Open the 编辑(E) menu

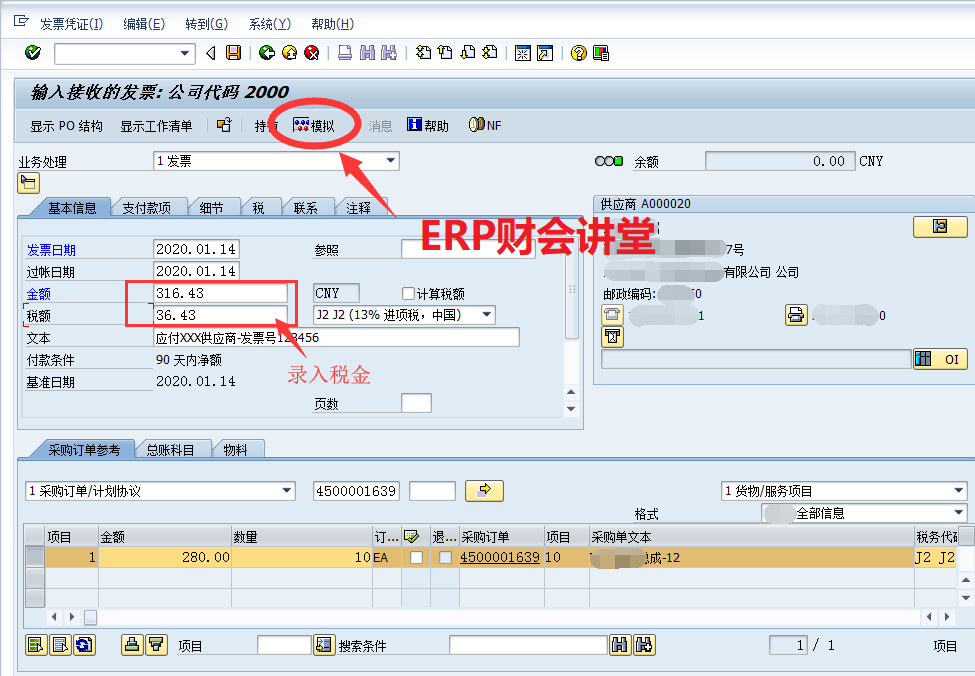click(x=143, y=24)
